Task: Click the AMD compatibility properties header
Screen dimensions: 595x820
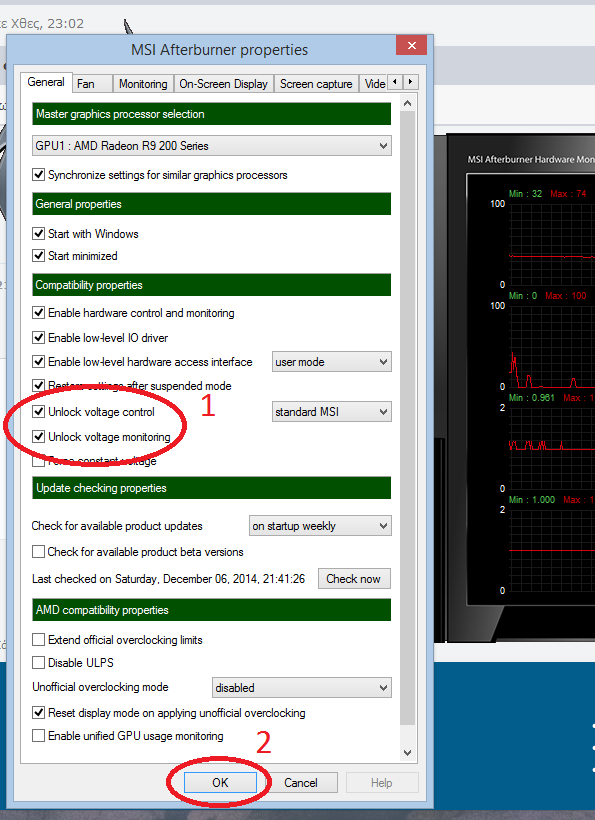Action: (x=212, y=610)
